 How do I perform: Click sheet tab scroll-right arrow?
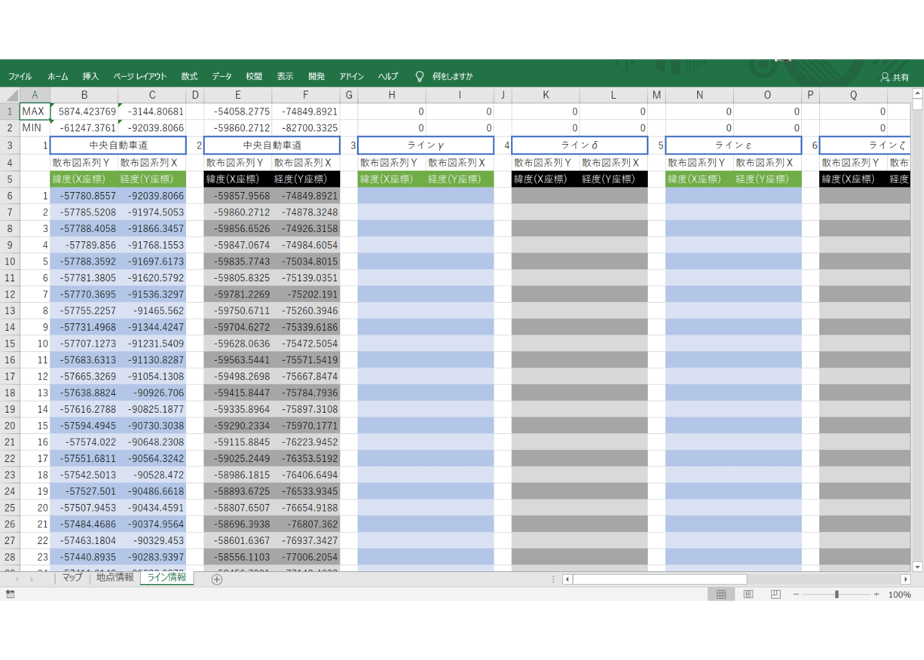pyautogui.click(x=31, y=579)
